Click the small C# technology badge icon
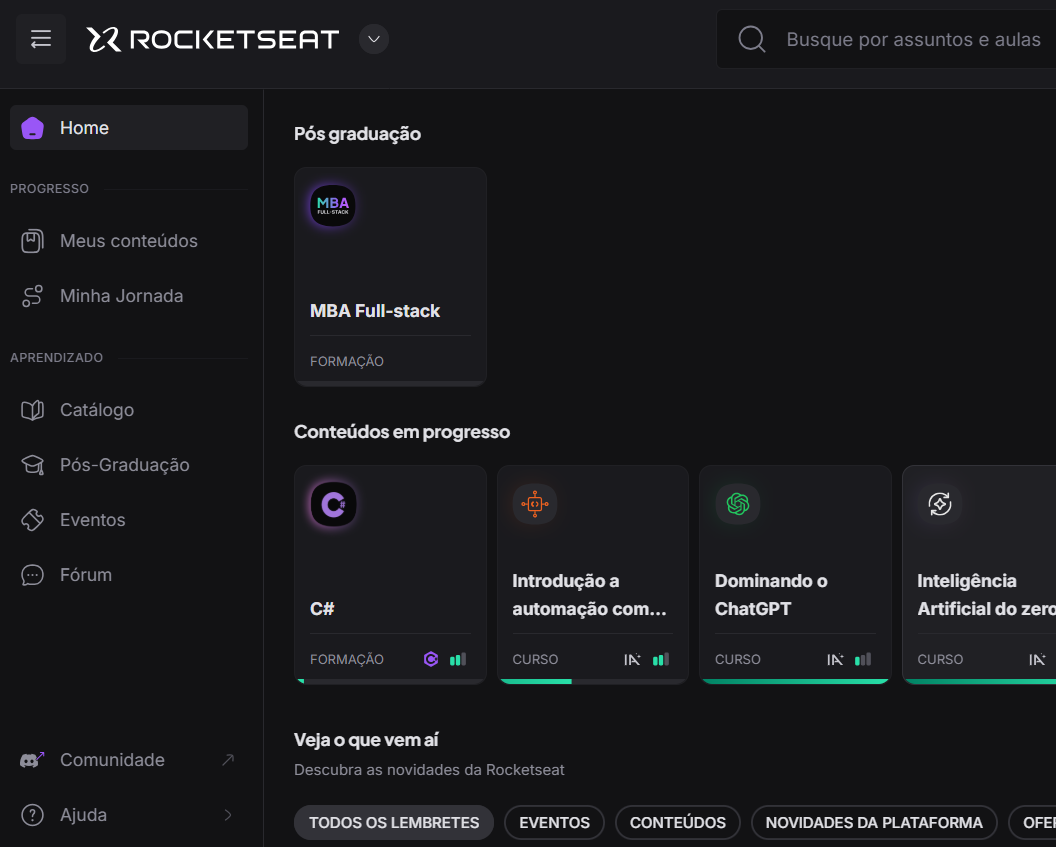 pyautogui.click(x=431, y=659)
